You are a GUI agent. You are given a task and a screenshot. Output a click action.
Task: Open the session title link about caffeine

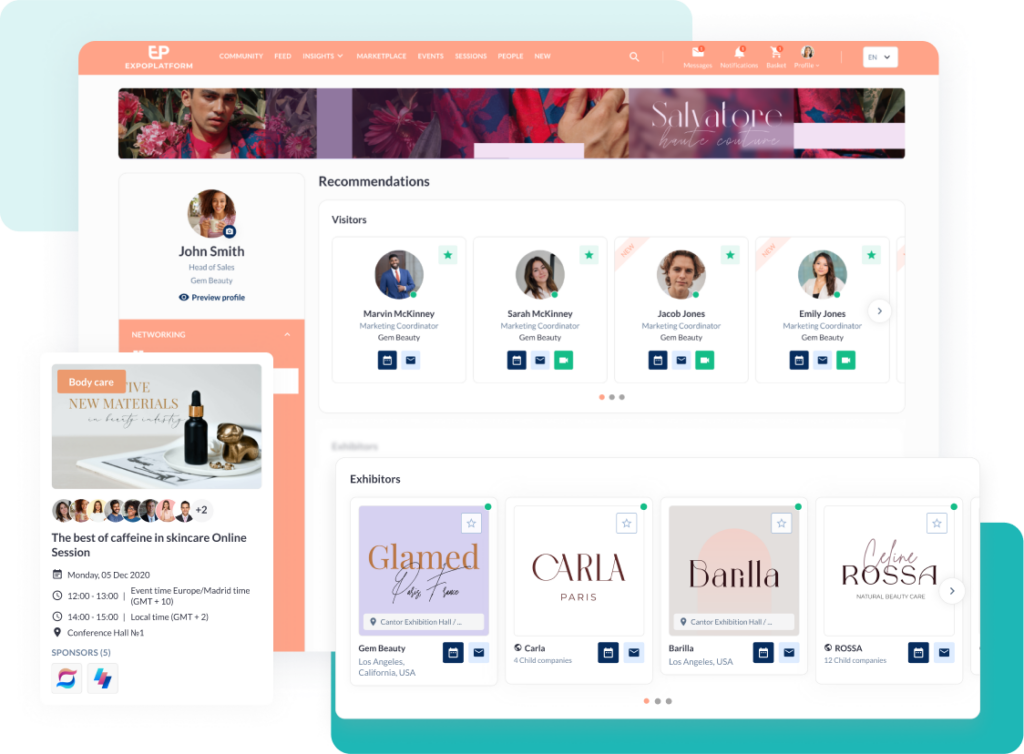coord(149,545)
